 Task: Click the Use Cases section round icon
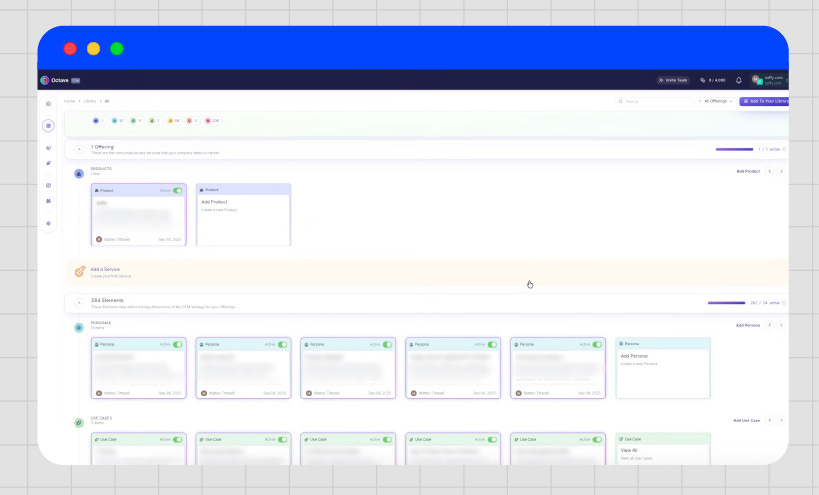[x=79, y=422]
